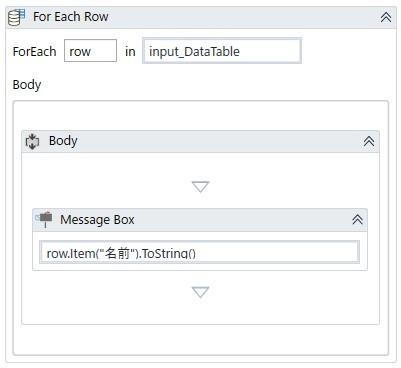This screenshot has width=401, height=368.
Task: Click the row.Item("名前").ToString() text field
Action: click(x=199, y=252)
